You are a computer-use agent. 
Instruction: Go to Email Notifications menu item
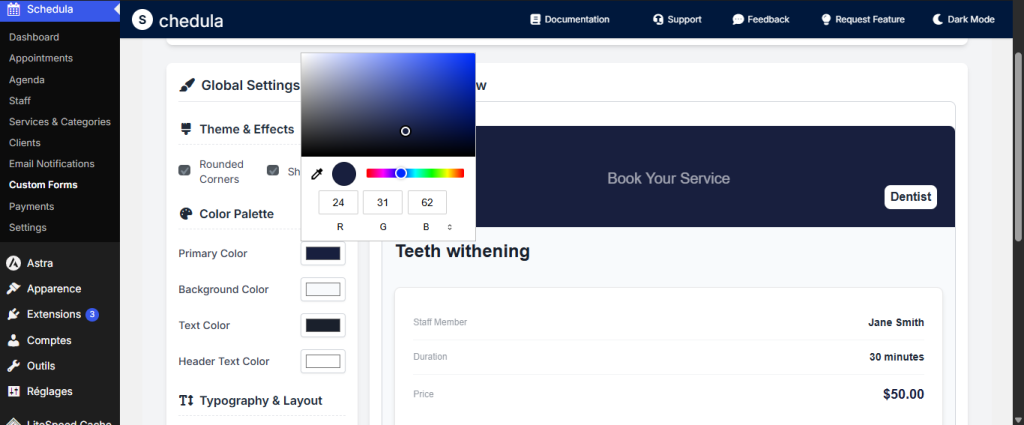tap(51, 163)
